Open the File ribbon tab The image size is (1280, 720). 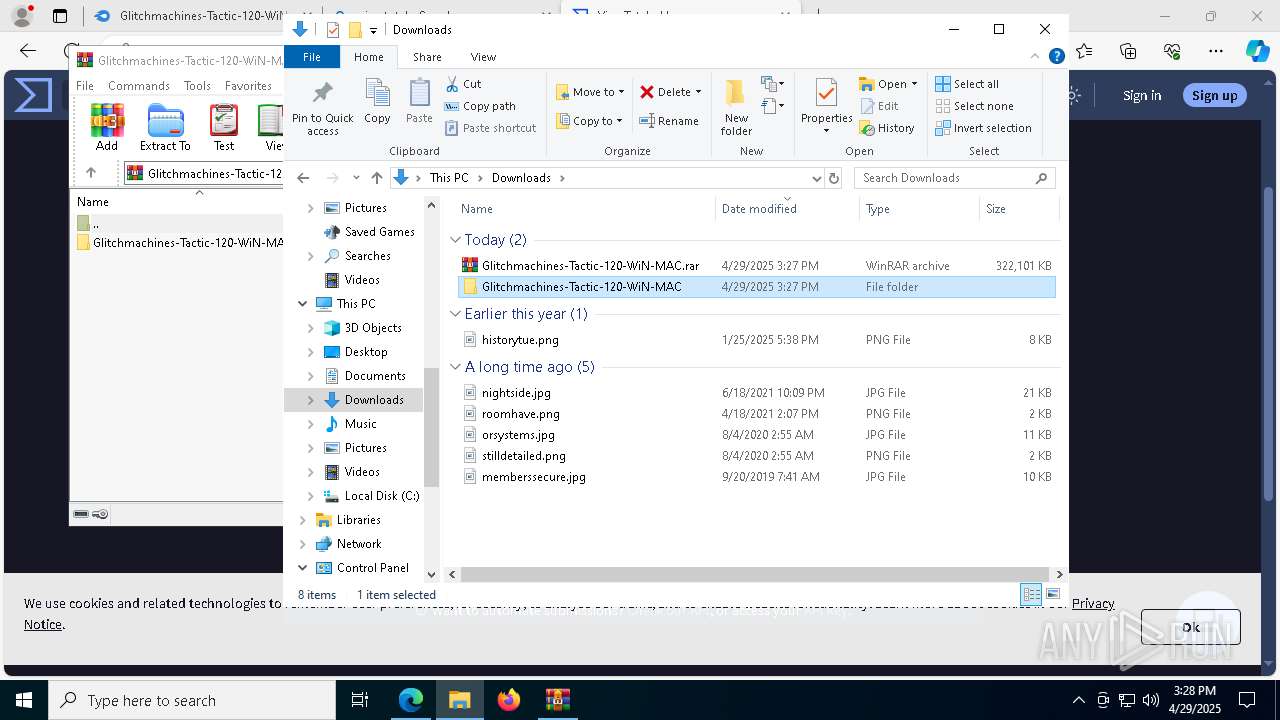[x=312, y=57]
